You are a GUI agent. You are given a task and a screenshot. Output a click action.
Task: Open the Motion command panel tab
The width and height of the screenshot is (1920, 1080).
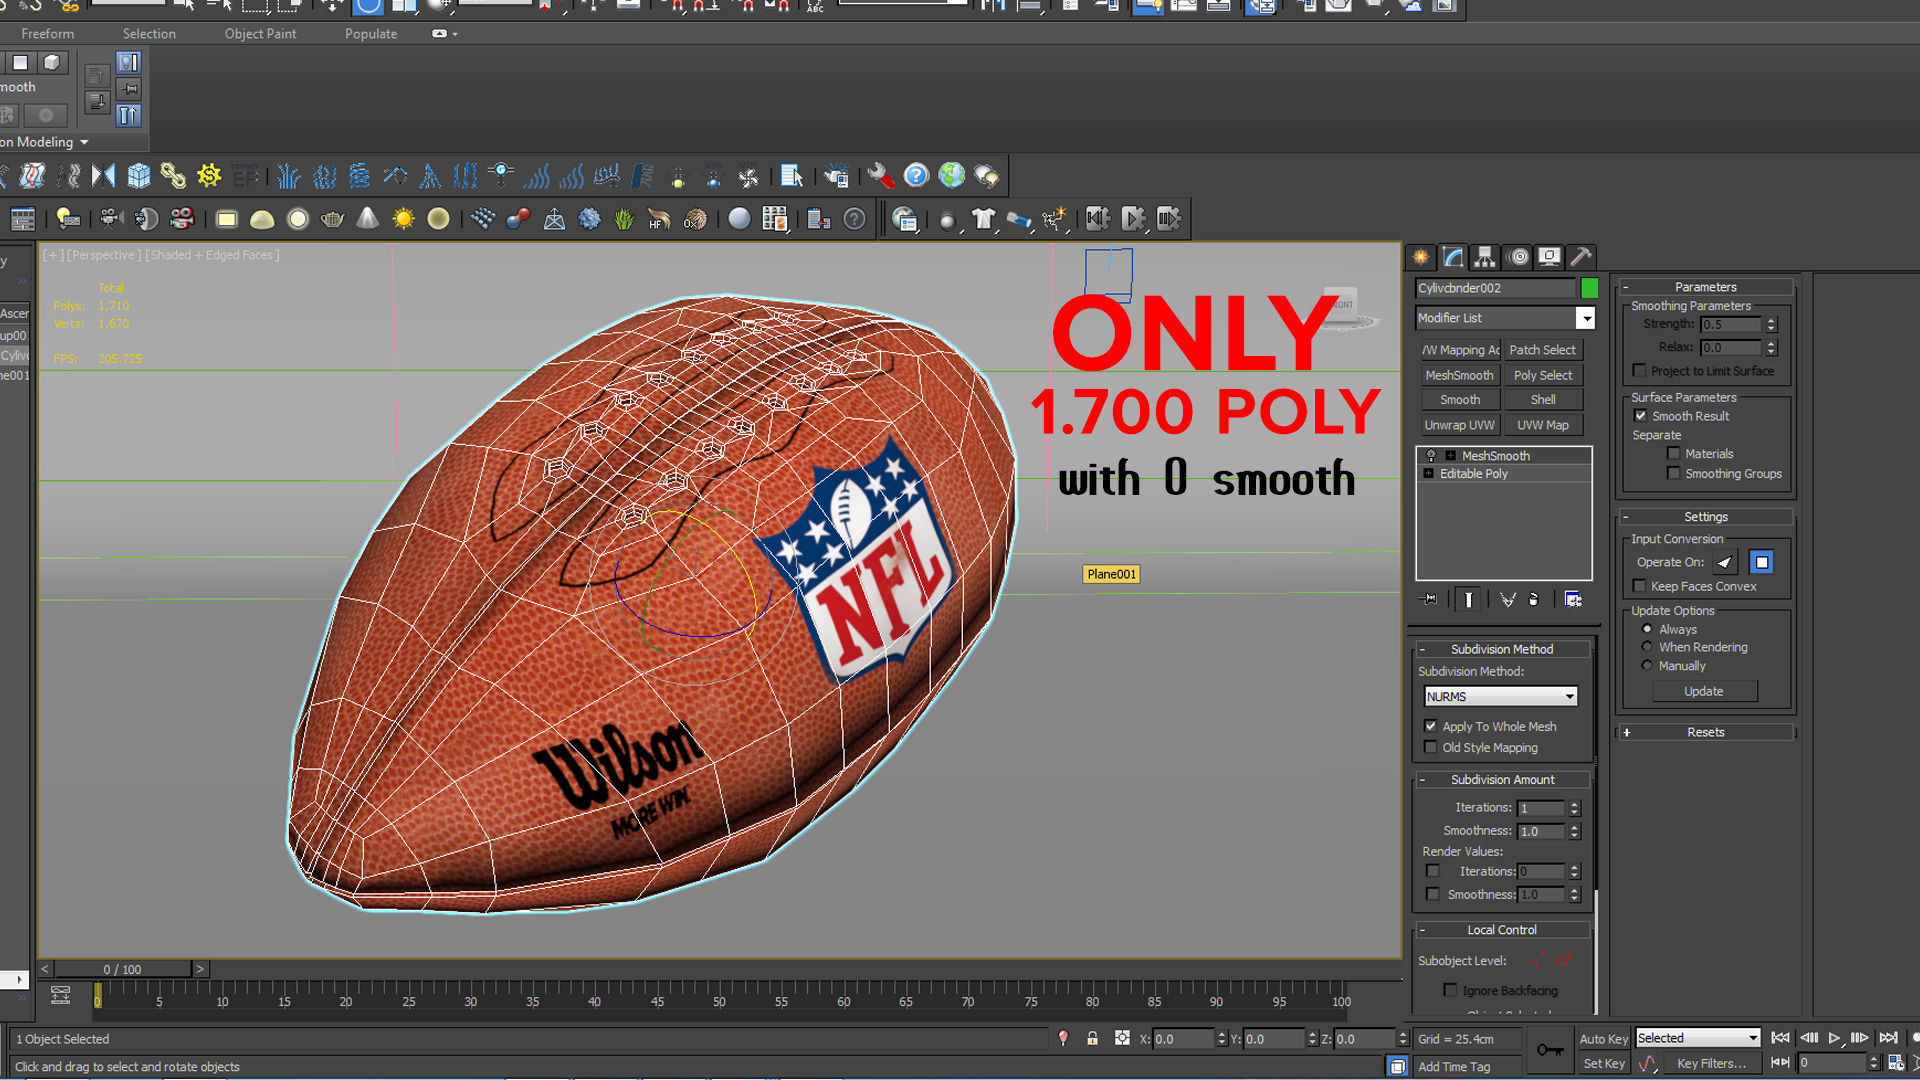(1517, 257)
